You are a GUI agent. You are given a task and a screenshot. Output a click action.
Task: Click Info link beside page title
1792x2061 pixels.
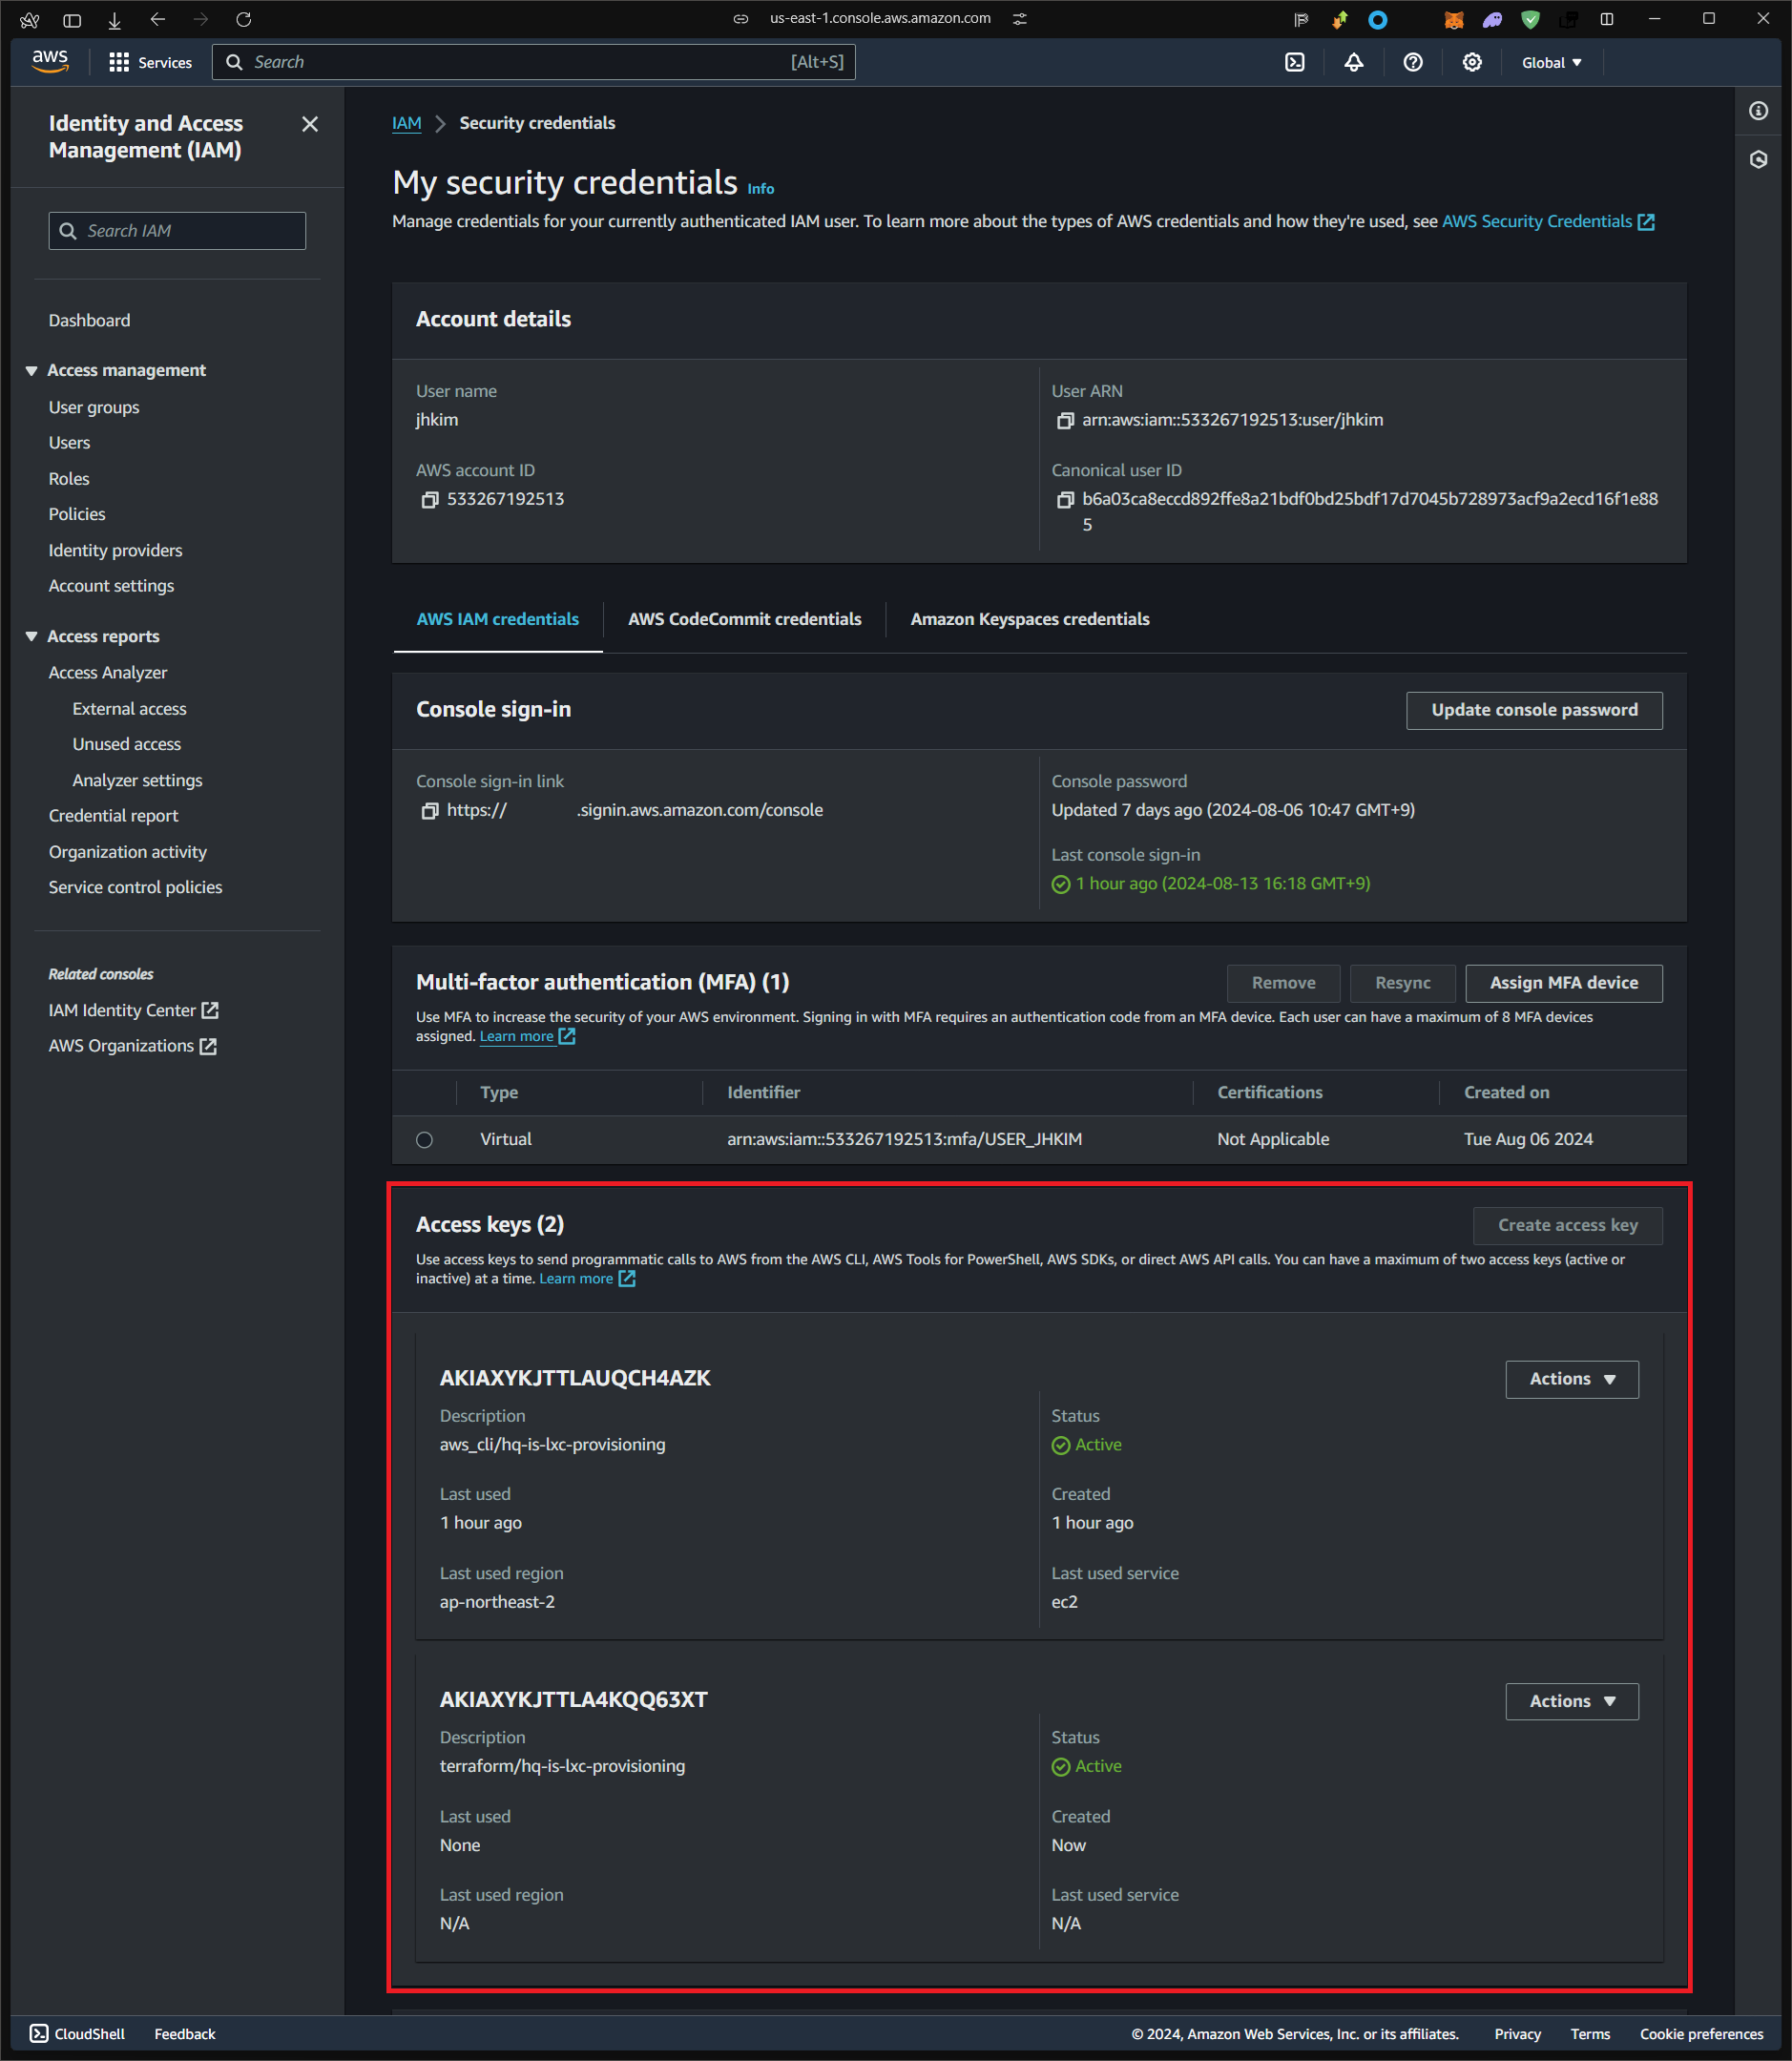click(x=760, y=188)
